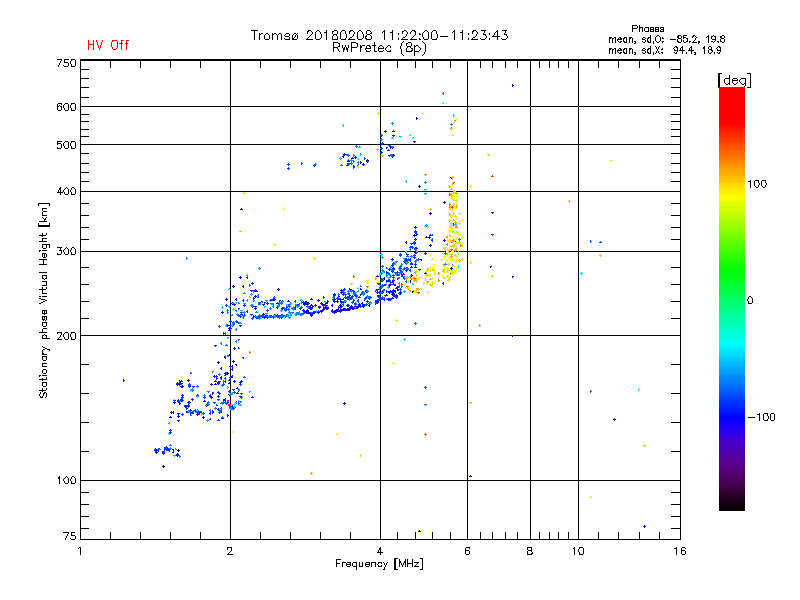This screenshot has height=600, width=800.
Task: Click the x-axis tick label '8'
Action: coord(530,551)
